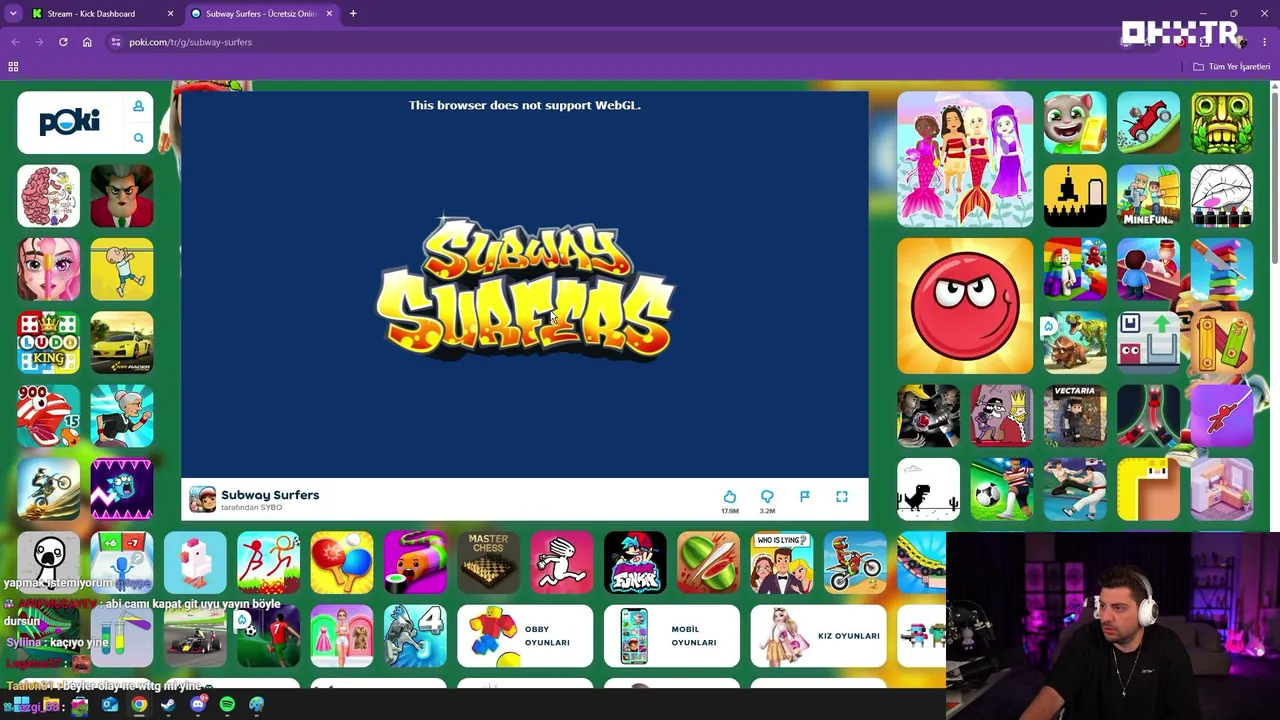
Task: Open the Fruit Ninja watermelon game thumbnail
Action: tap(708, 563)
